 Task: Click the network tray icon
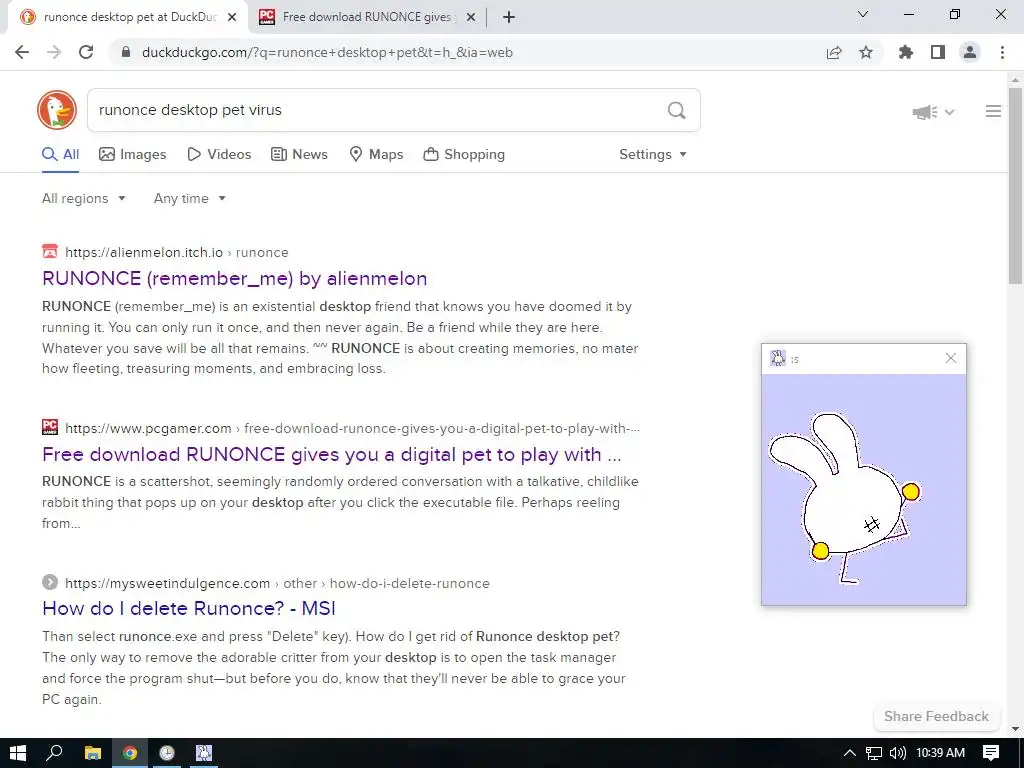(x=874, y=753)
